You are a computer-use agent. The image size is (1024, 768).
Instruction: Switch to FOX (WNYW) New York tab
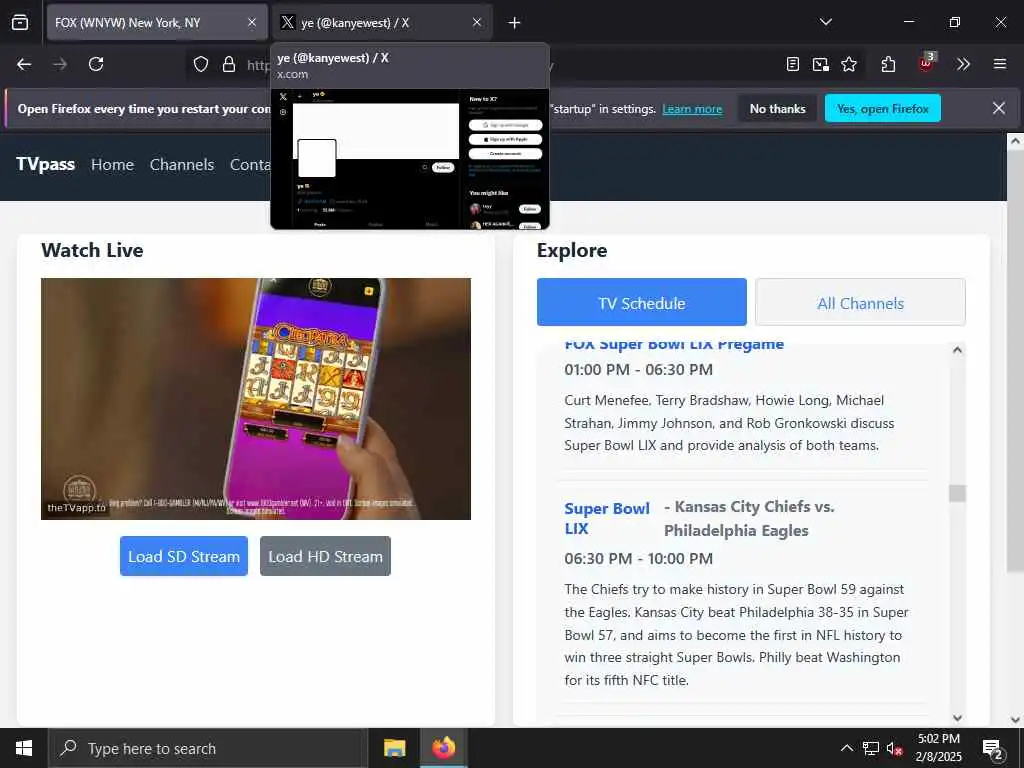click(157, 23)
